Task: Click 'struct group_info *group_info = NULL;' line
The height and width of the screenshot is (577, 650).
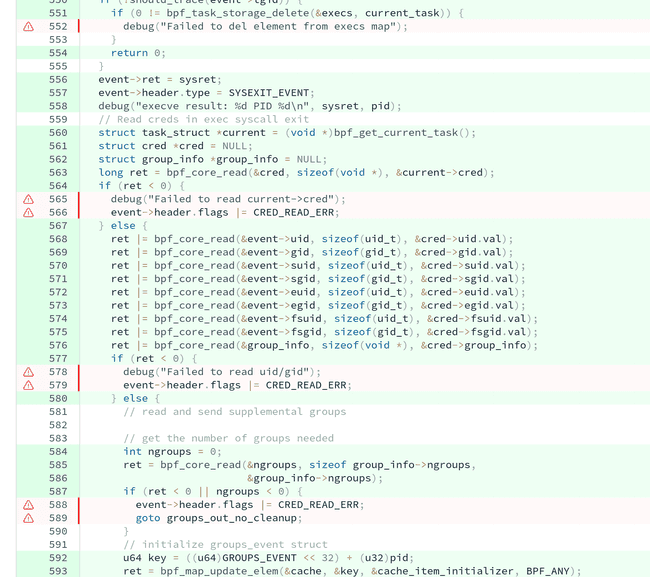Action: point(213,159)
